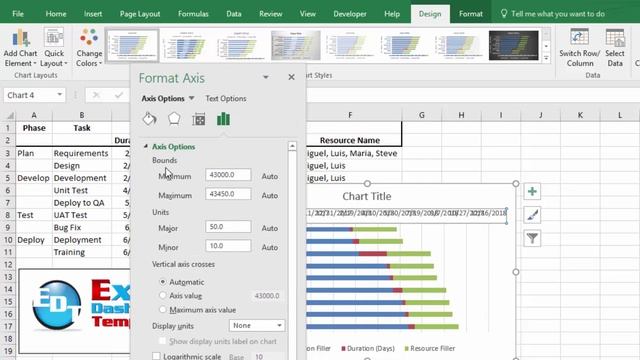Viewport: 640px width, 360px height.
Task: Click the Minimum bound input field
Action: coord(228,175)
